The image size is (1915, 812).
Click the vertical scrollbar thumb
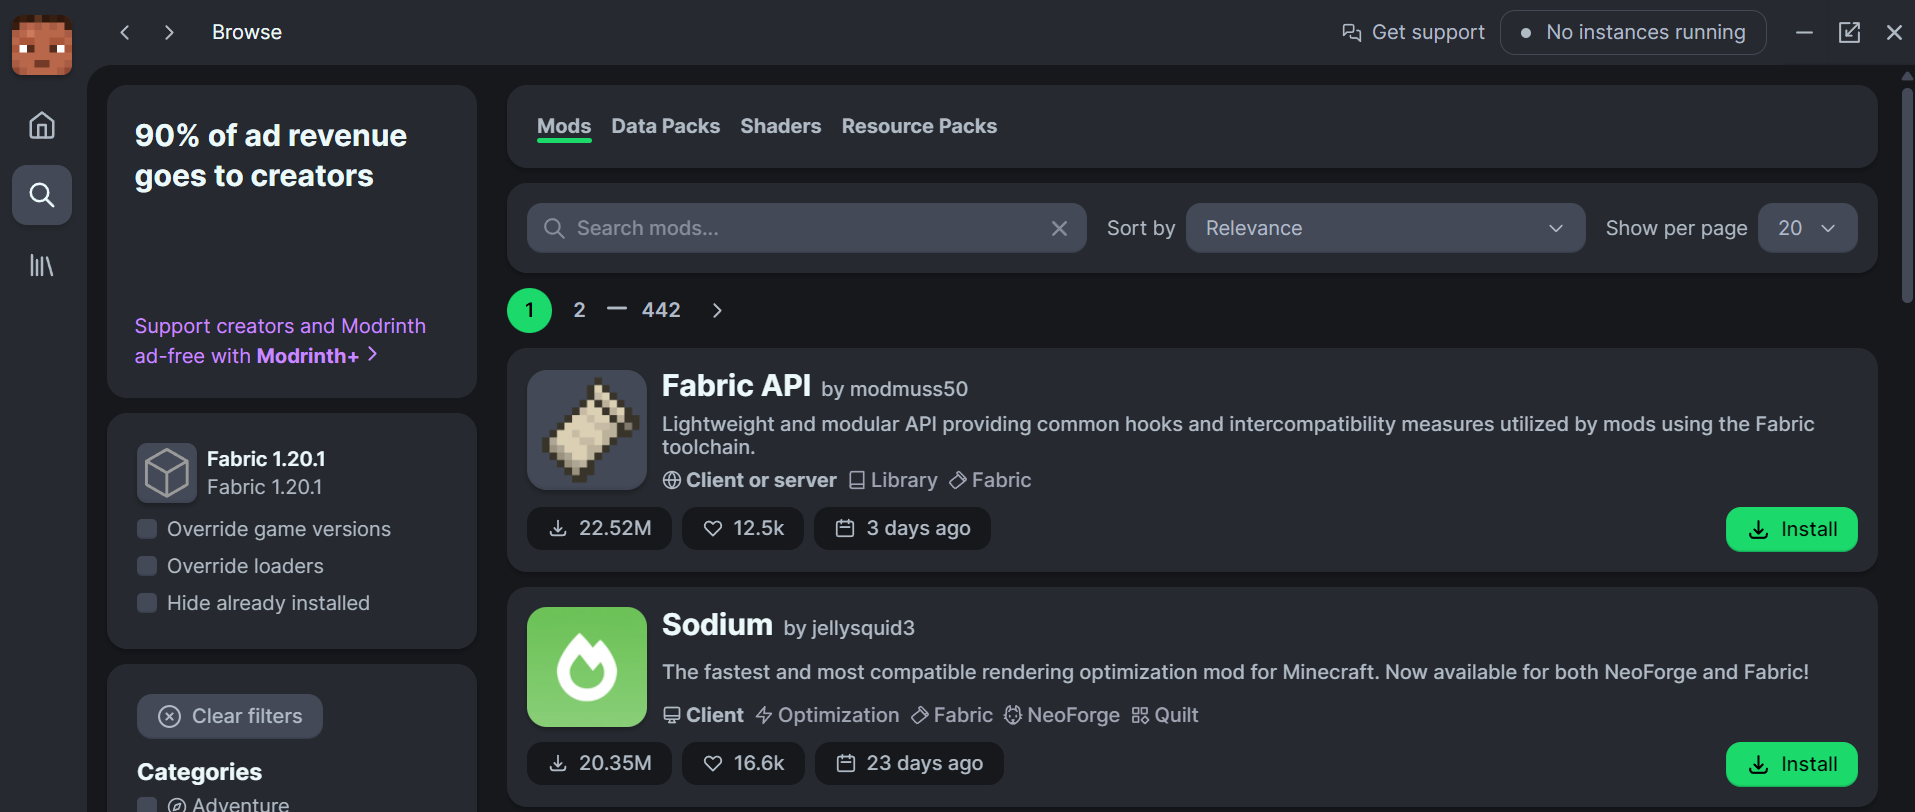[1907, 195]
